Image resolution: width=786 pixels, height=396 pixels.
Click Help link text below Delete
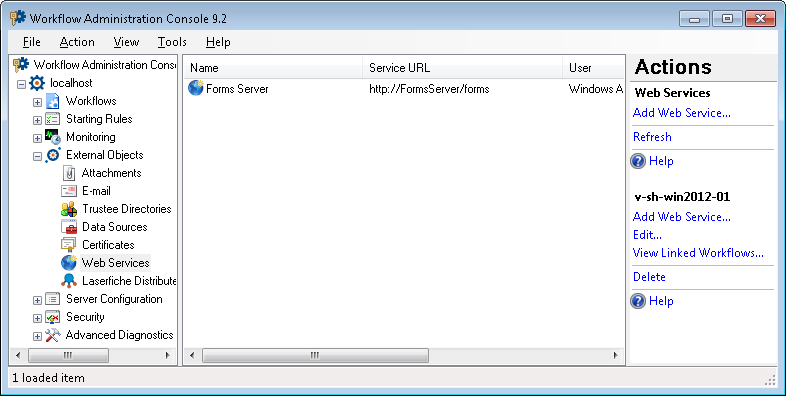pos(661,301)
